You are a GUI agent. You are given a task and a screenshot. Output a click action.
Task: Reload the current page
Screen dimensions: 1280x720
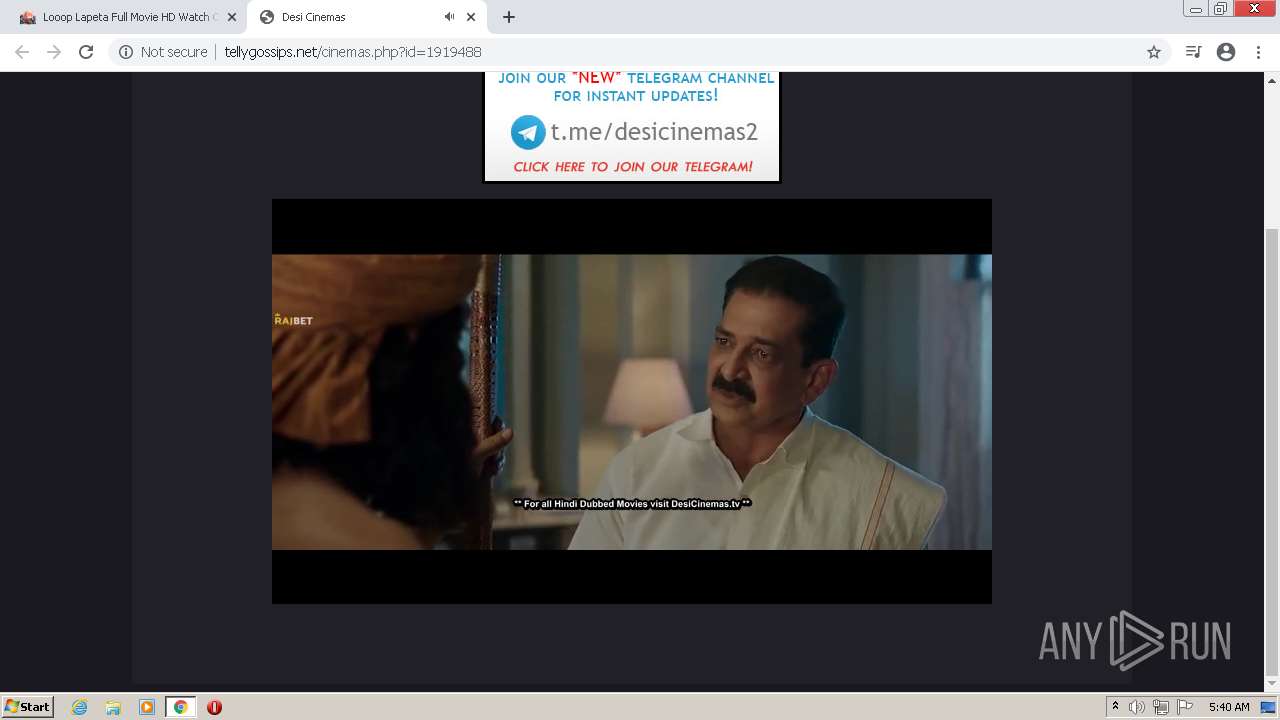86,52
